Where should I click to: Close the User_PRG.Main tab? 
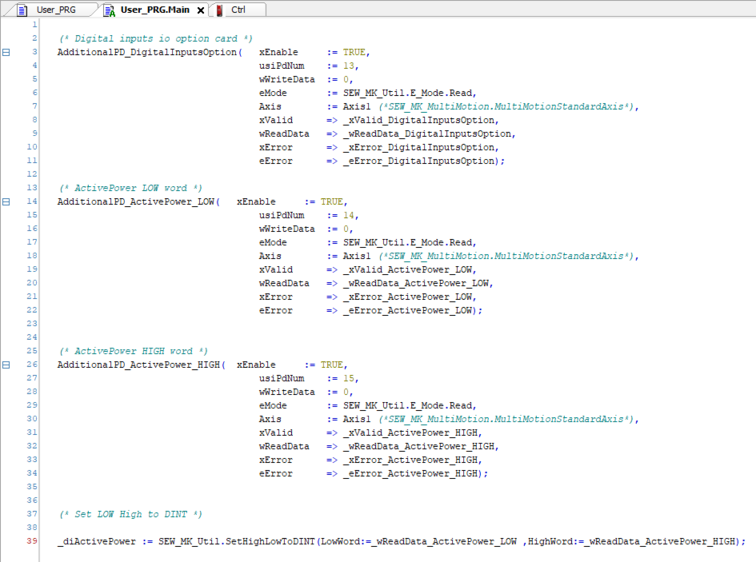point(200,10)
